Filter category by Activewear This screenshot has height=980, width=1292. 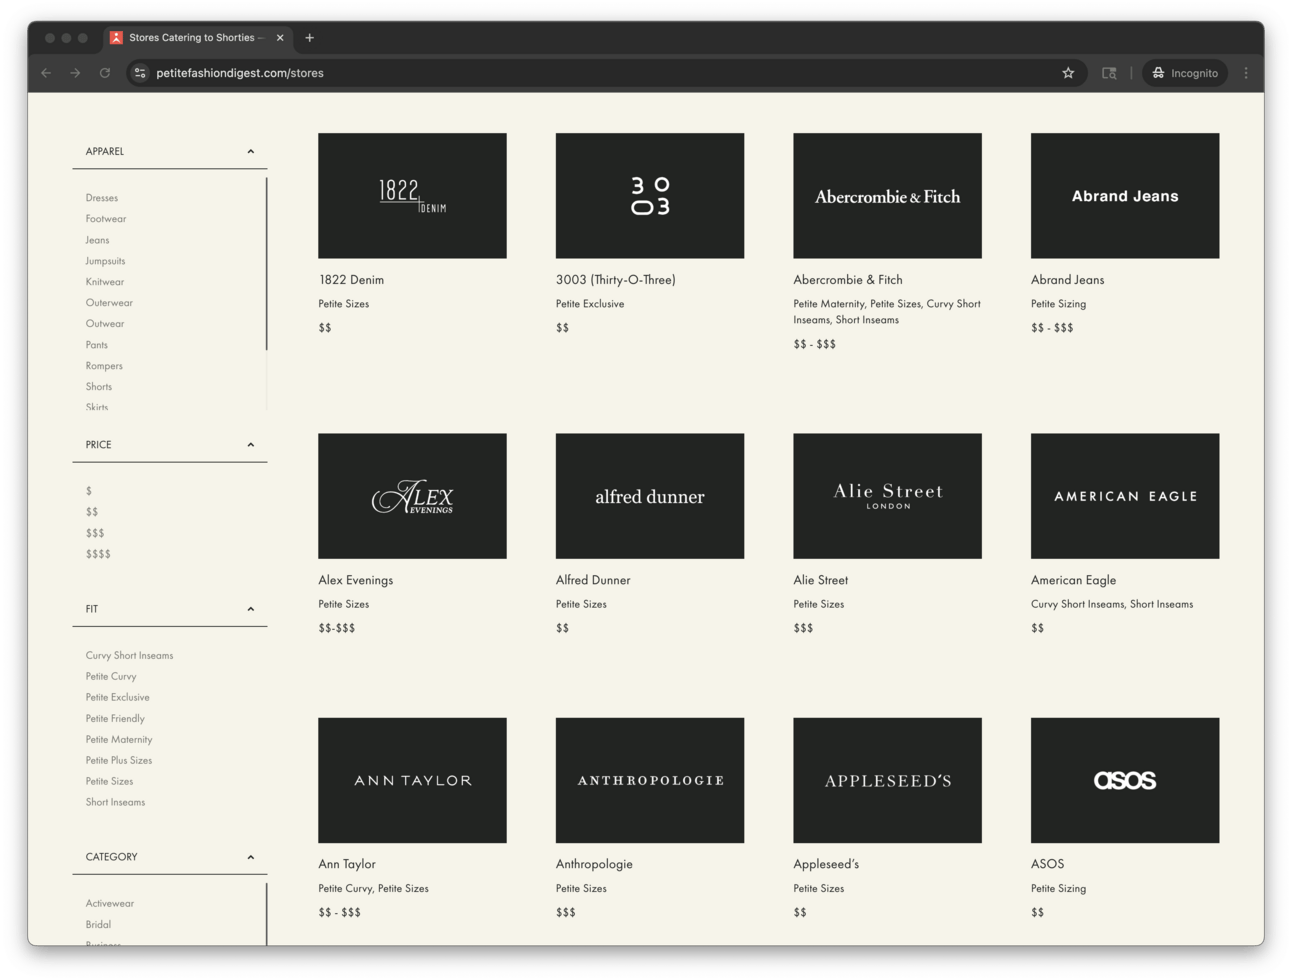point(110,904)
